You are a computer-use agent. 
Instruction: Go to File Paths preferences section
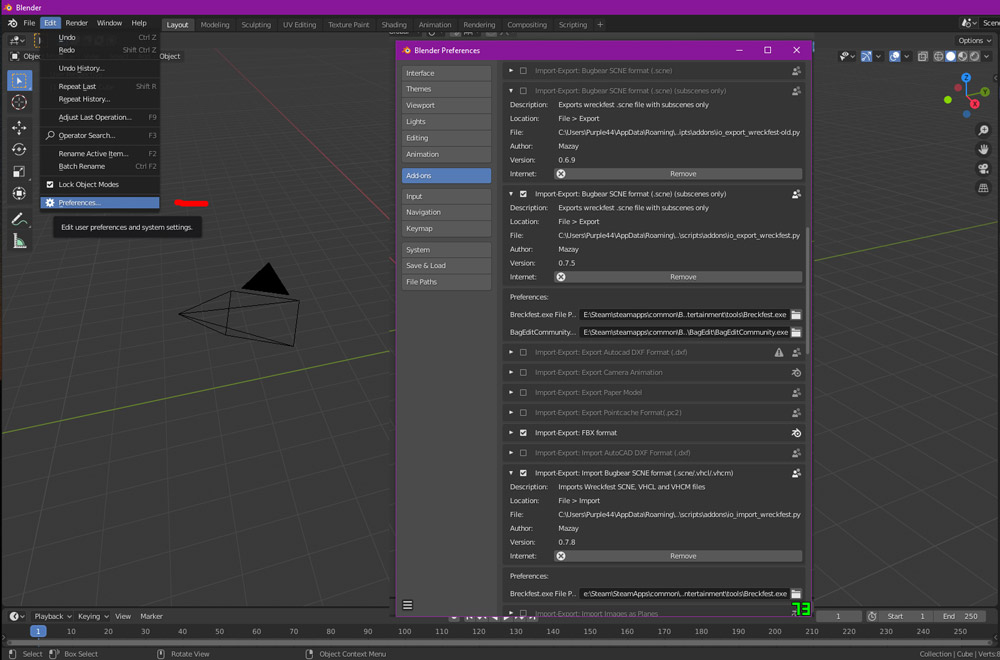446,282
